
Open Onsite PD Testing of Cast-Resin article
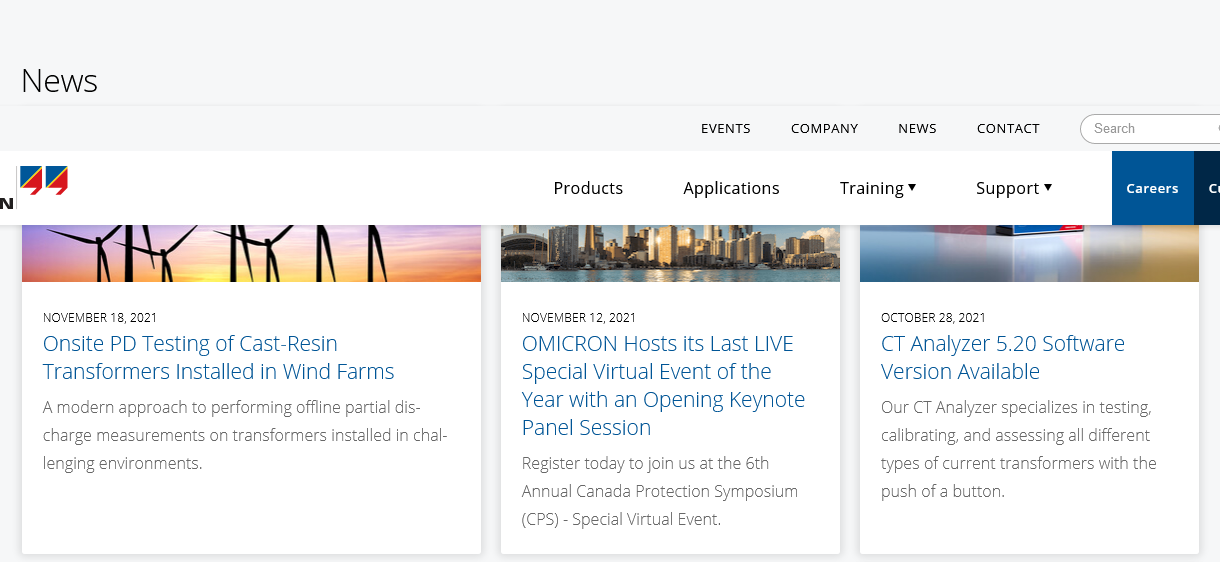(219, 357)
